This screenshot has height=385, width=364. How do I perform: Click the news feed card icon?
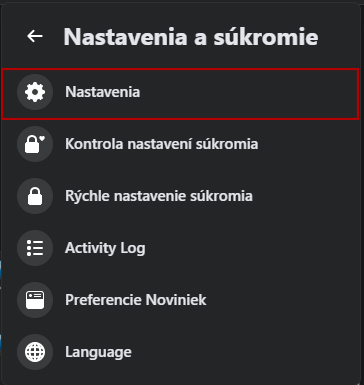click(x=35, y=300)
